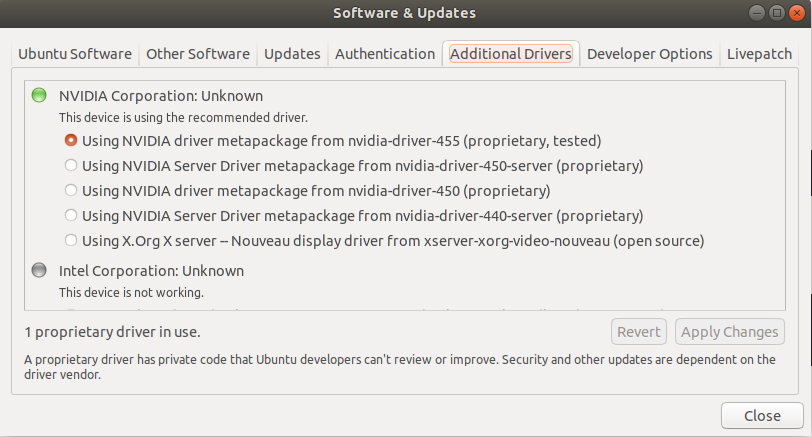
Task: Minimize the Software & Updates window
Action: click(x=757, y=13)
